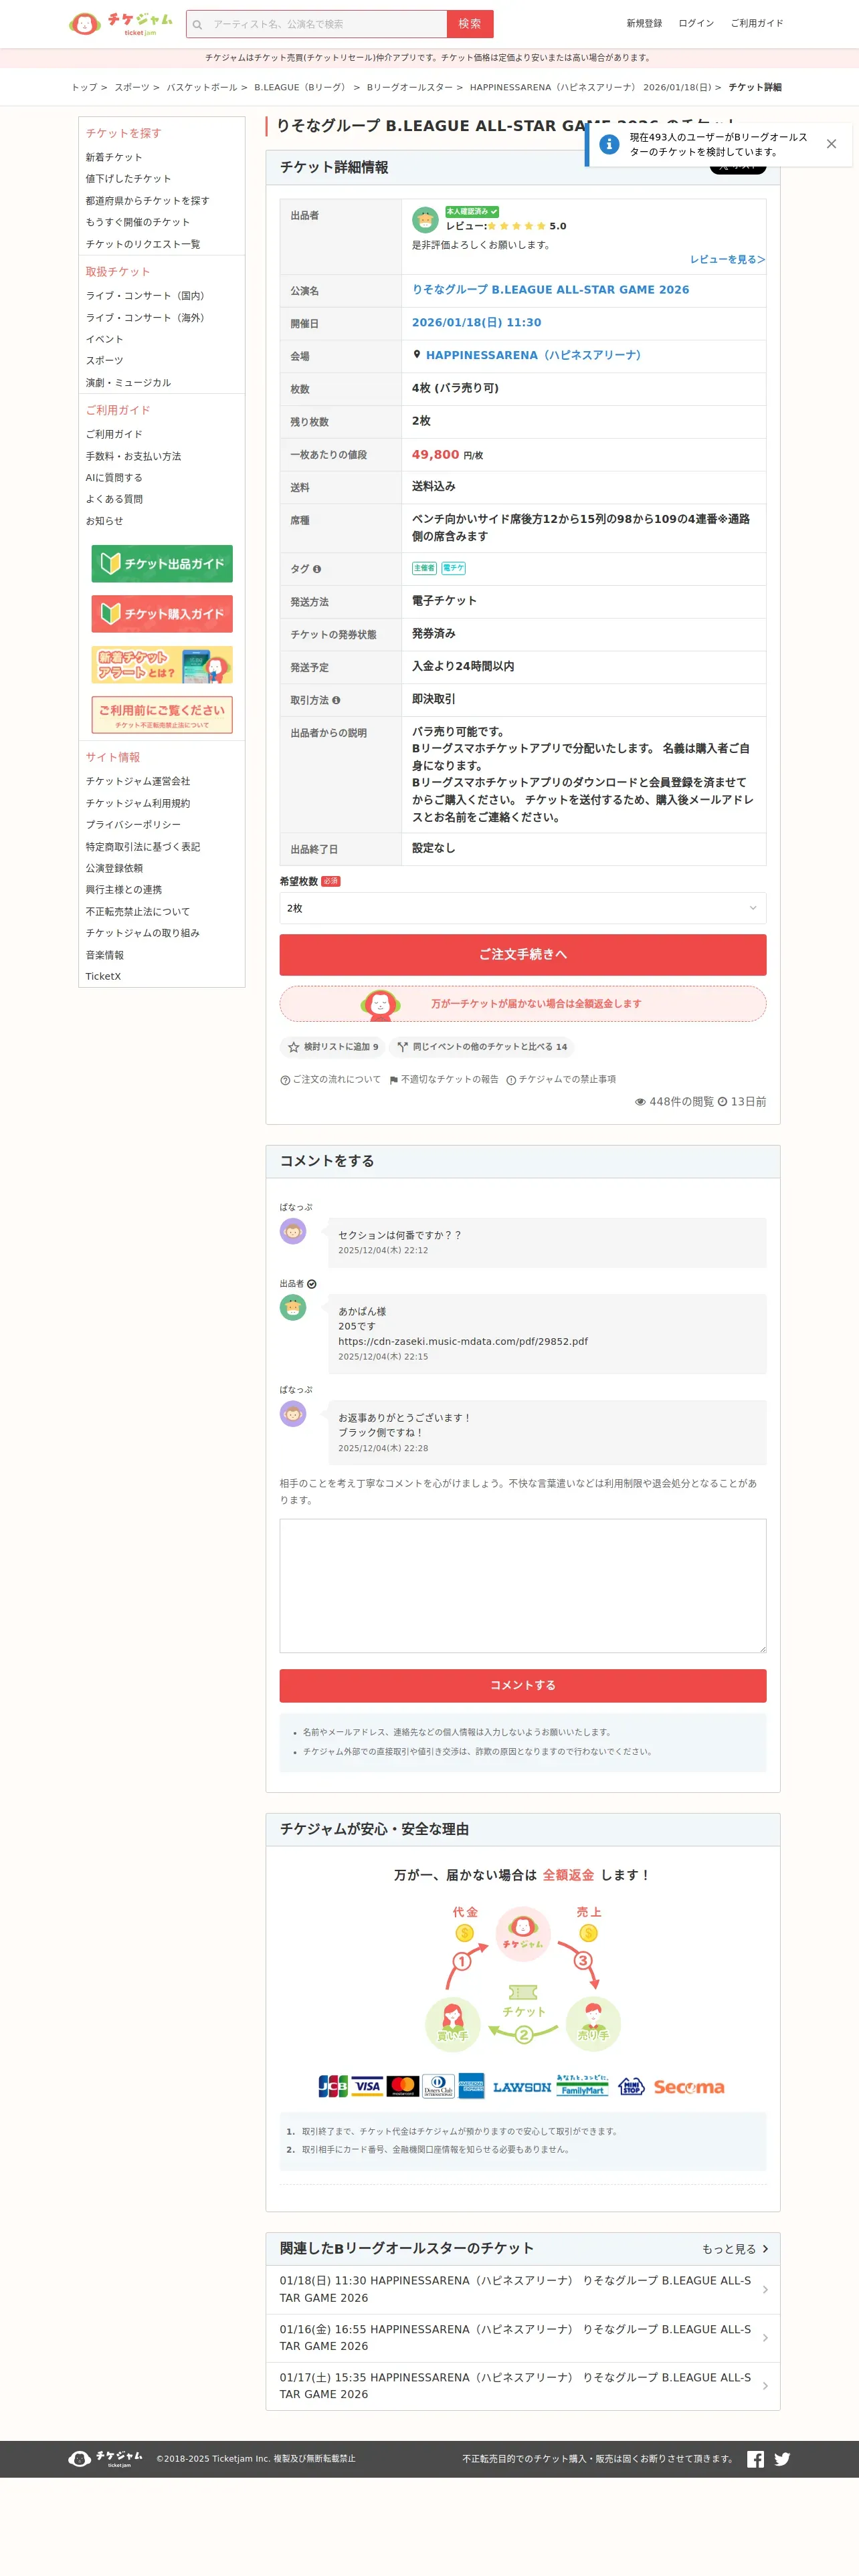859x2576 pixels.
Task: Click the コメントする submit button
Action: [523, 1686]
